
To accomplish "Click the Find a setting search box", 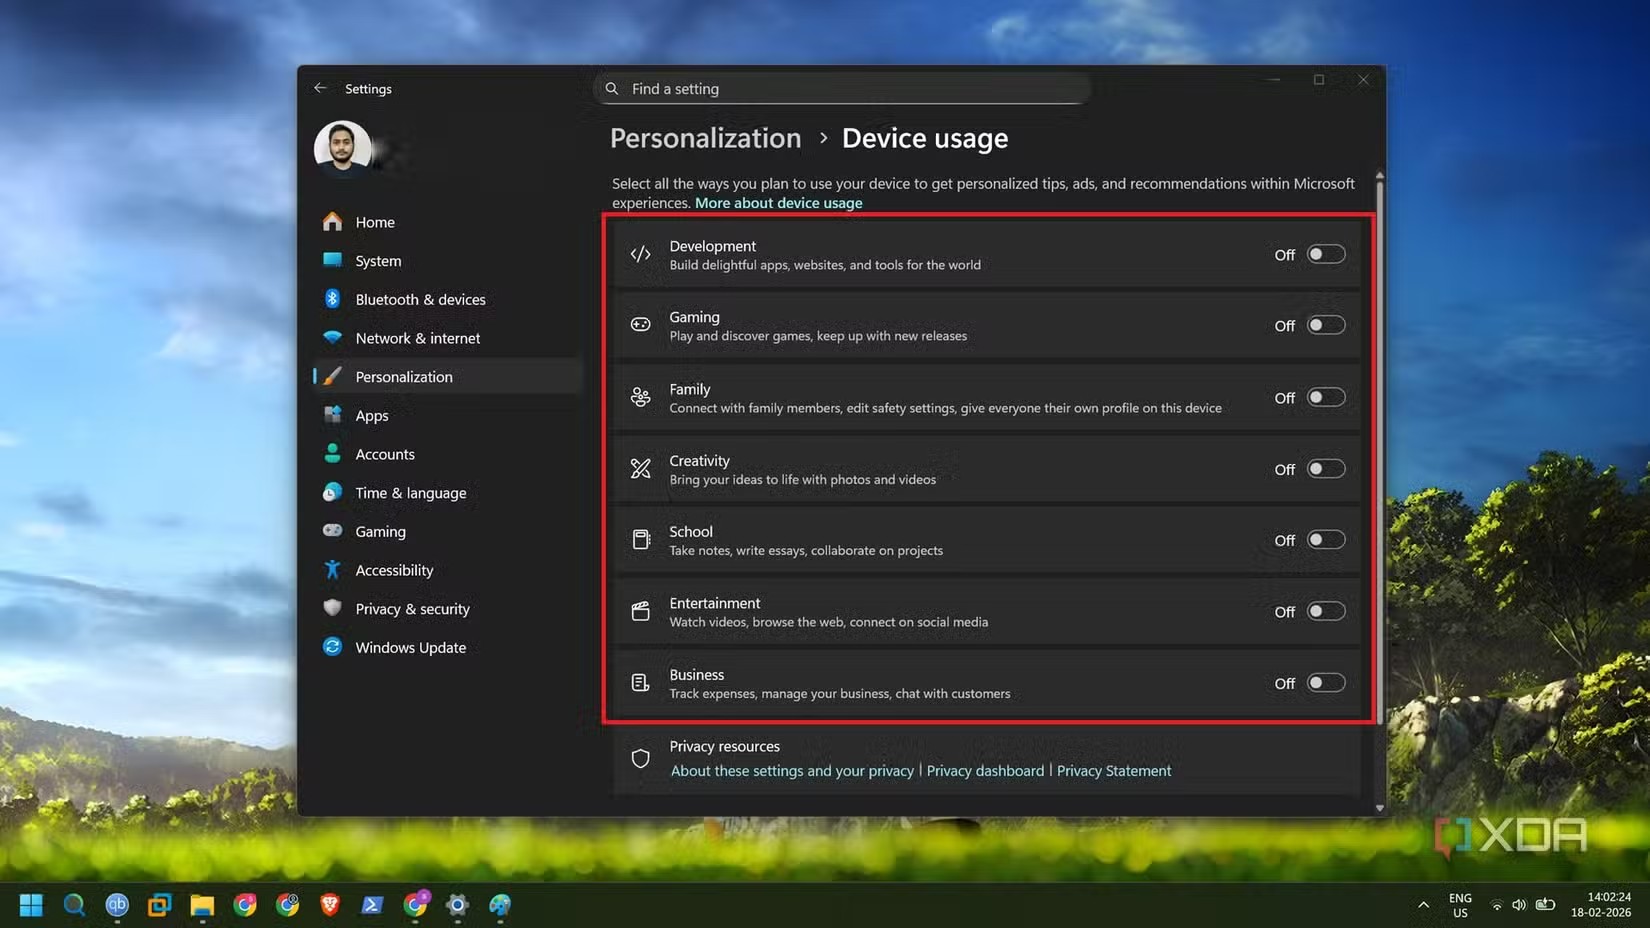I will 850,89.
